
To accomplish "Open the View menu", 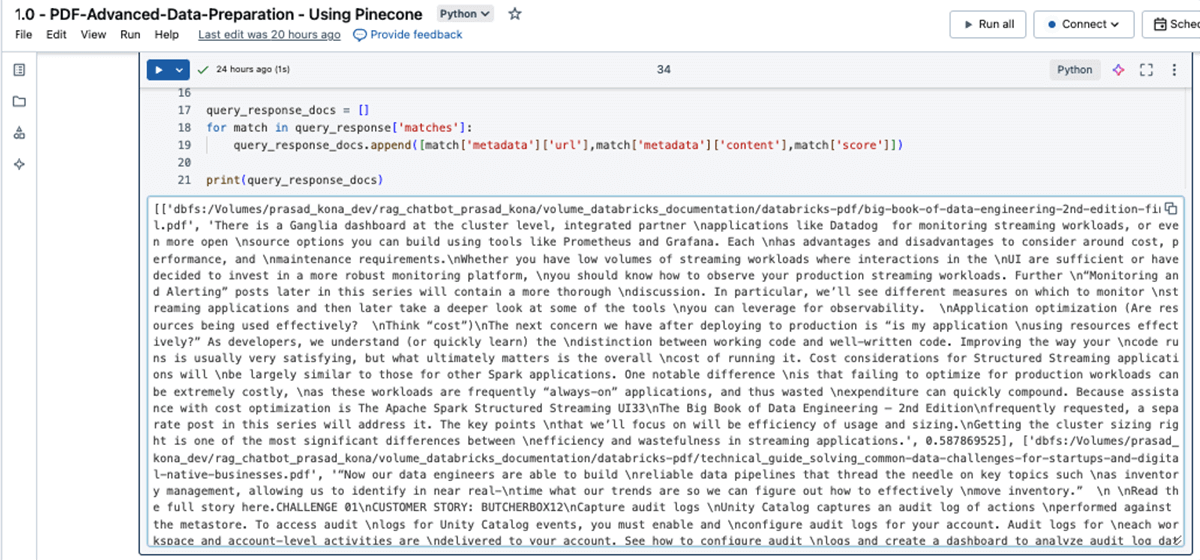I will (x=93, y=35).
